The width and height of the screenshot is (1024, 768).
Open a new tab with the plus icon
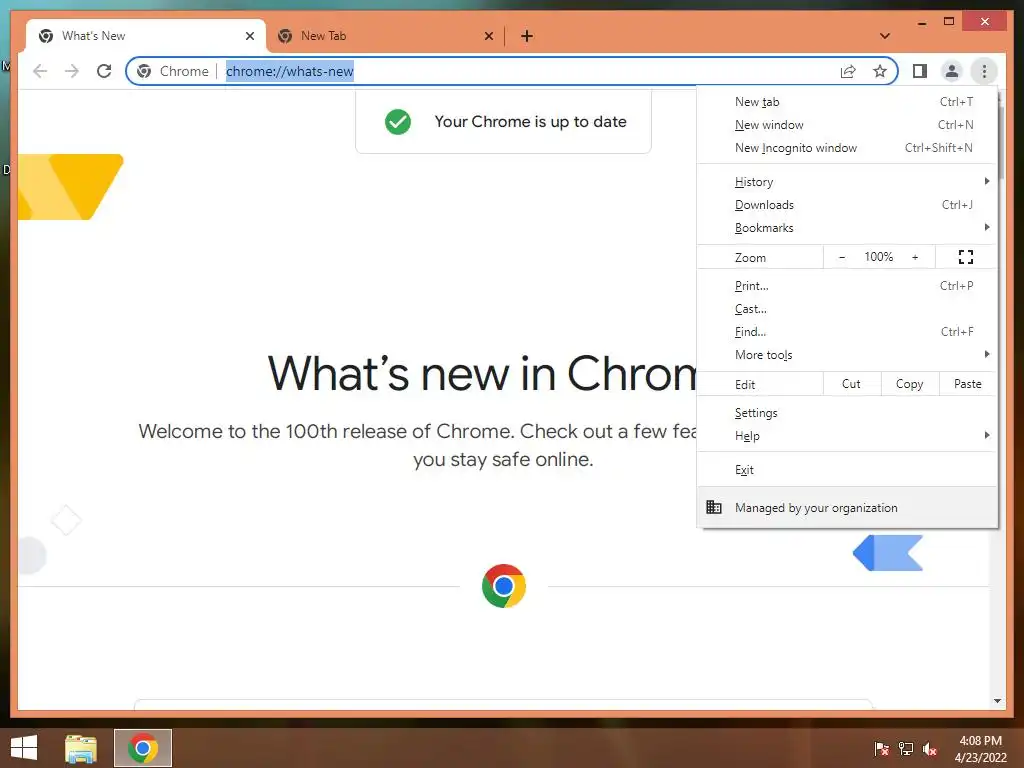coord(527,36)
